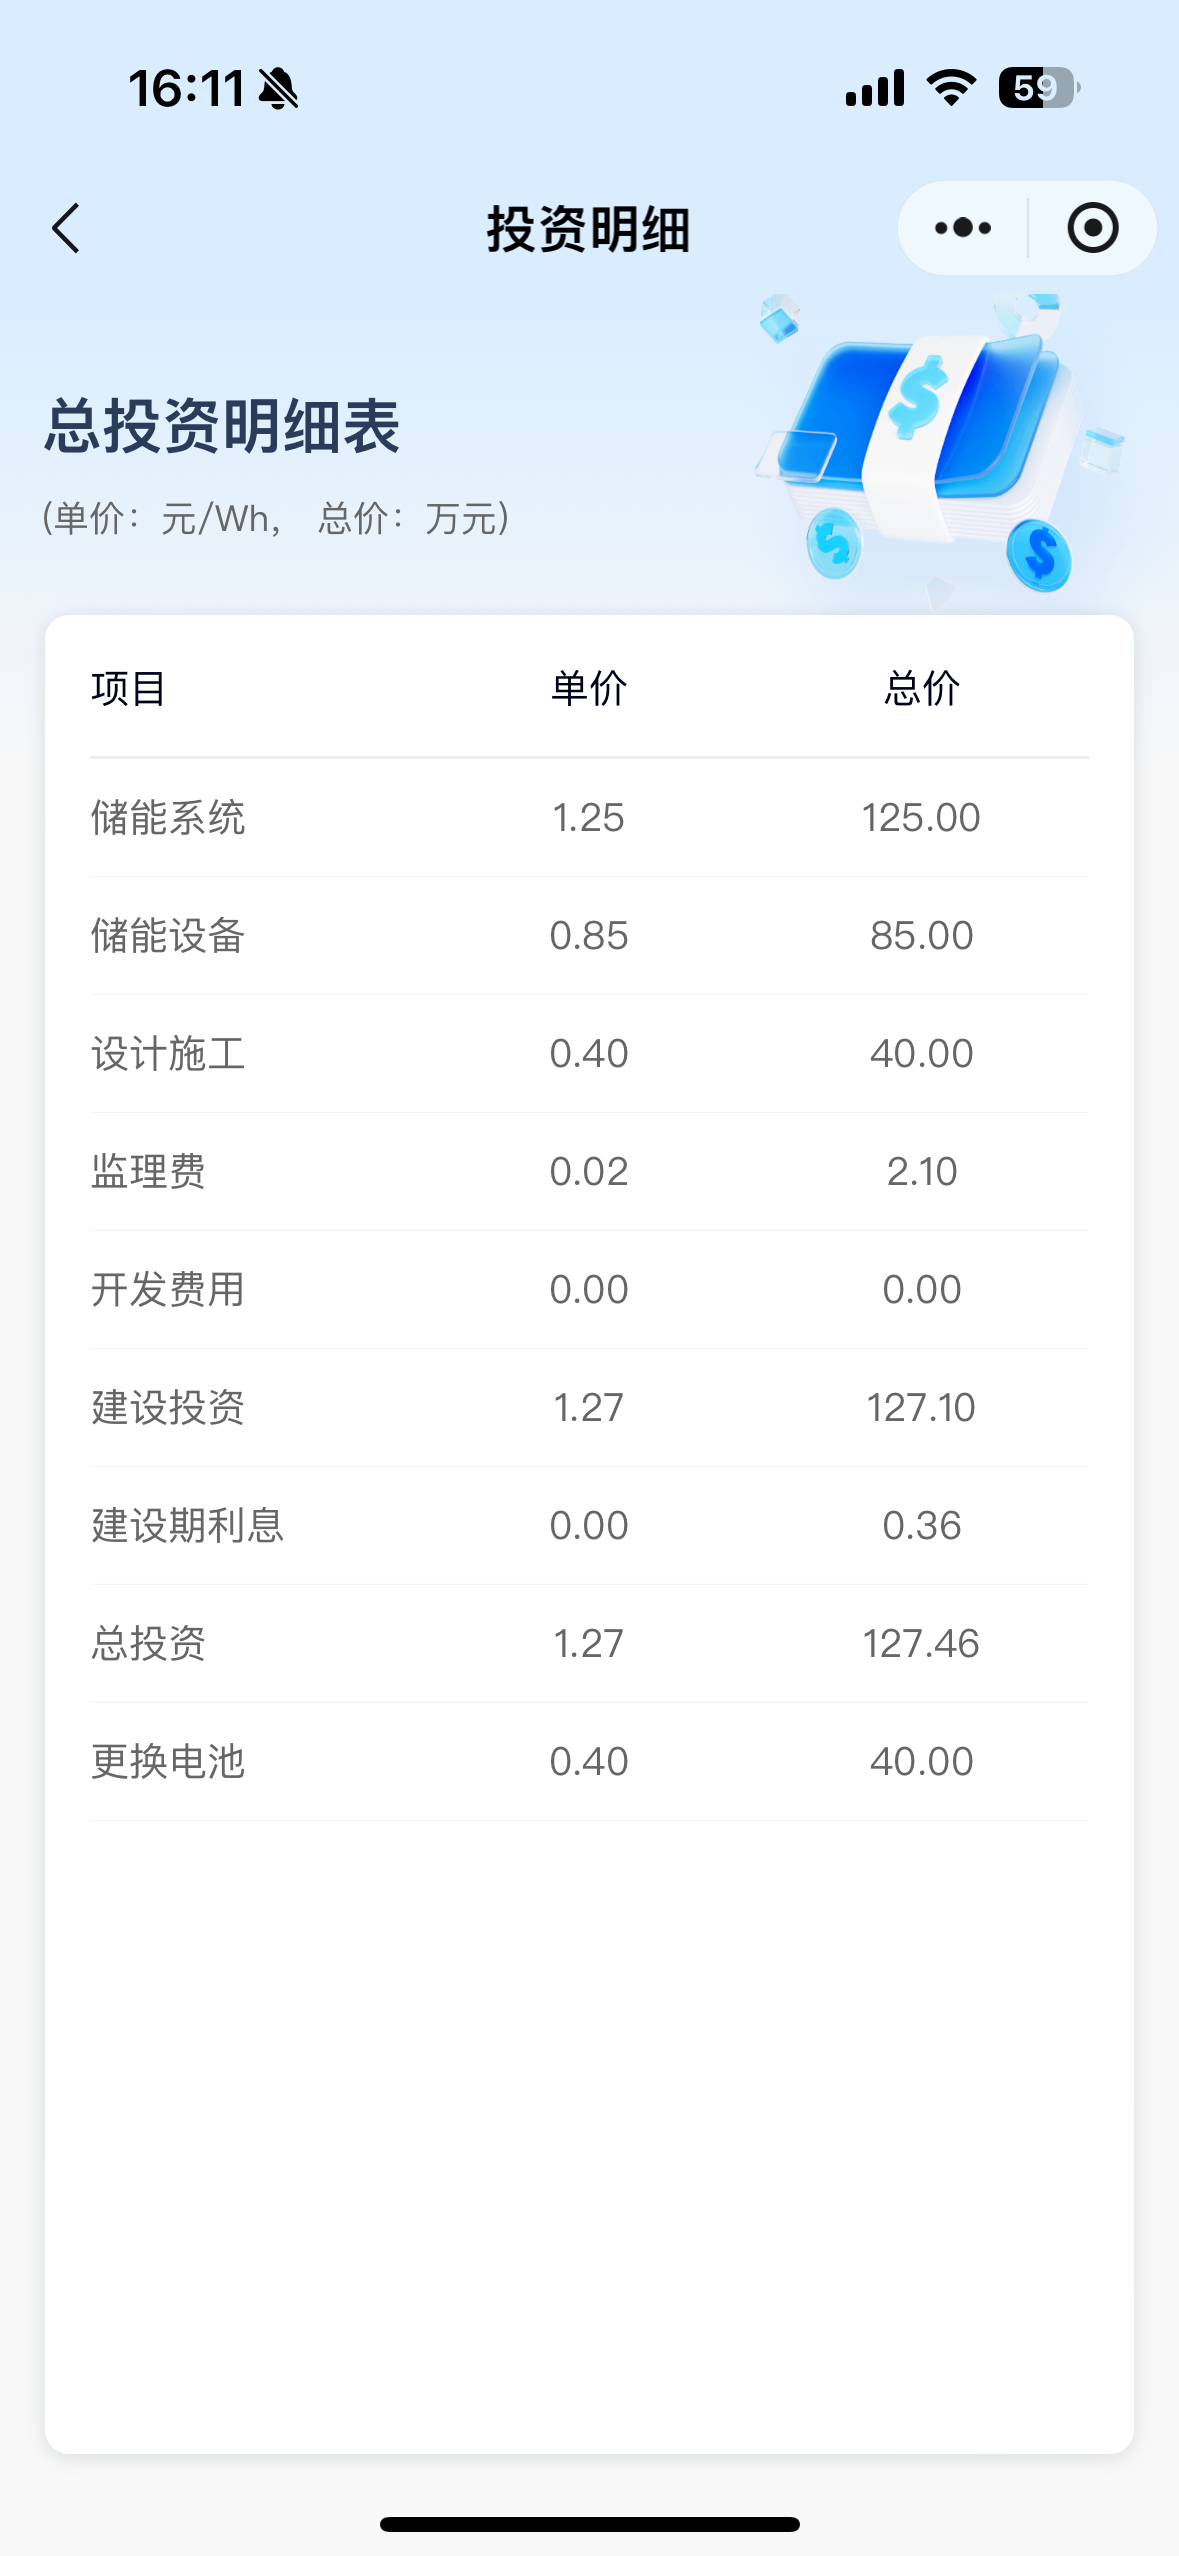Tap the 设计施工 row label
This screenshot has height=2556, width=1179.
point(168,1054)
